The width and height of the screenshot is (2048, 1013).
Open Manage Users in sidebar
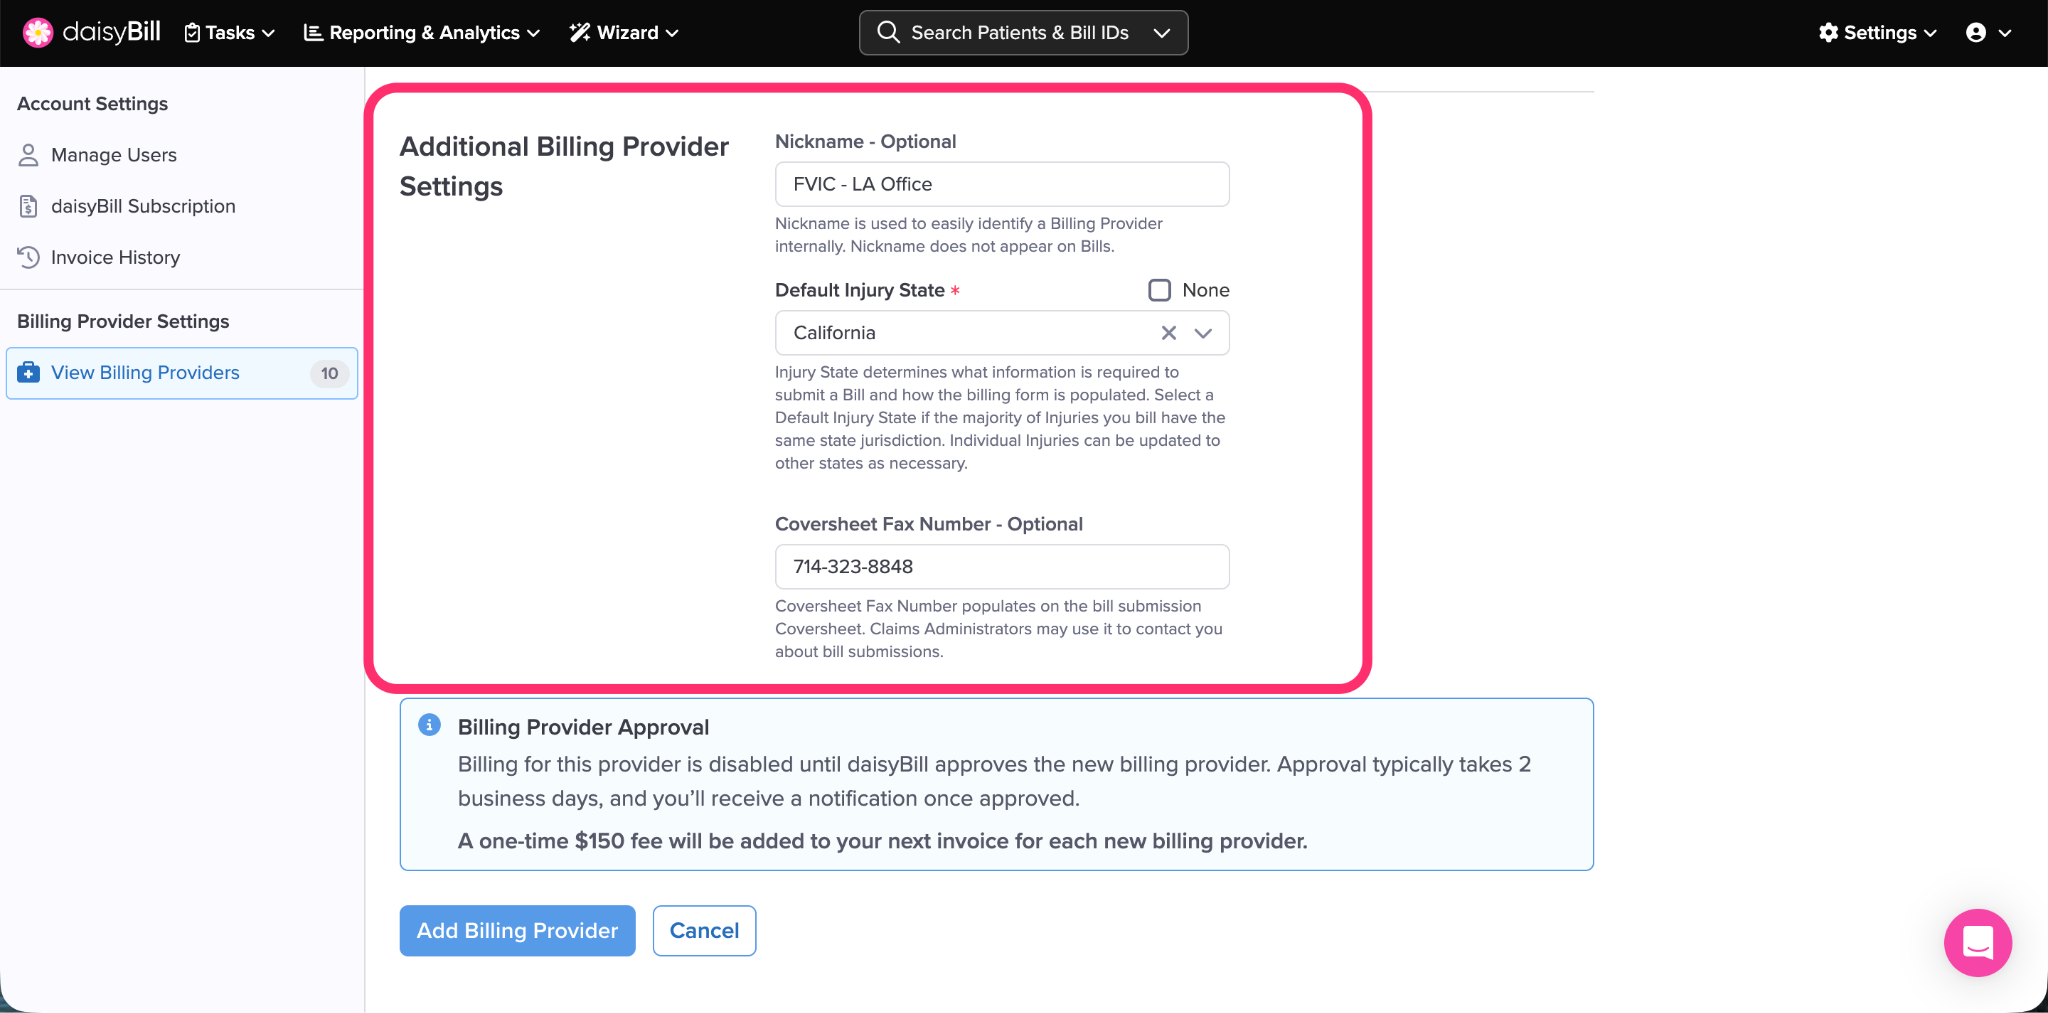pyautogui.click(x=113, y=155)
